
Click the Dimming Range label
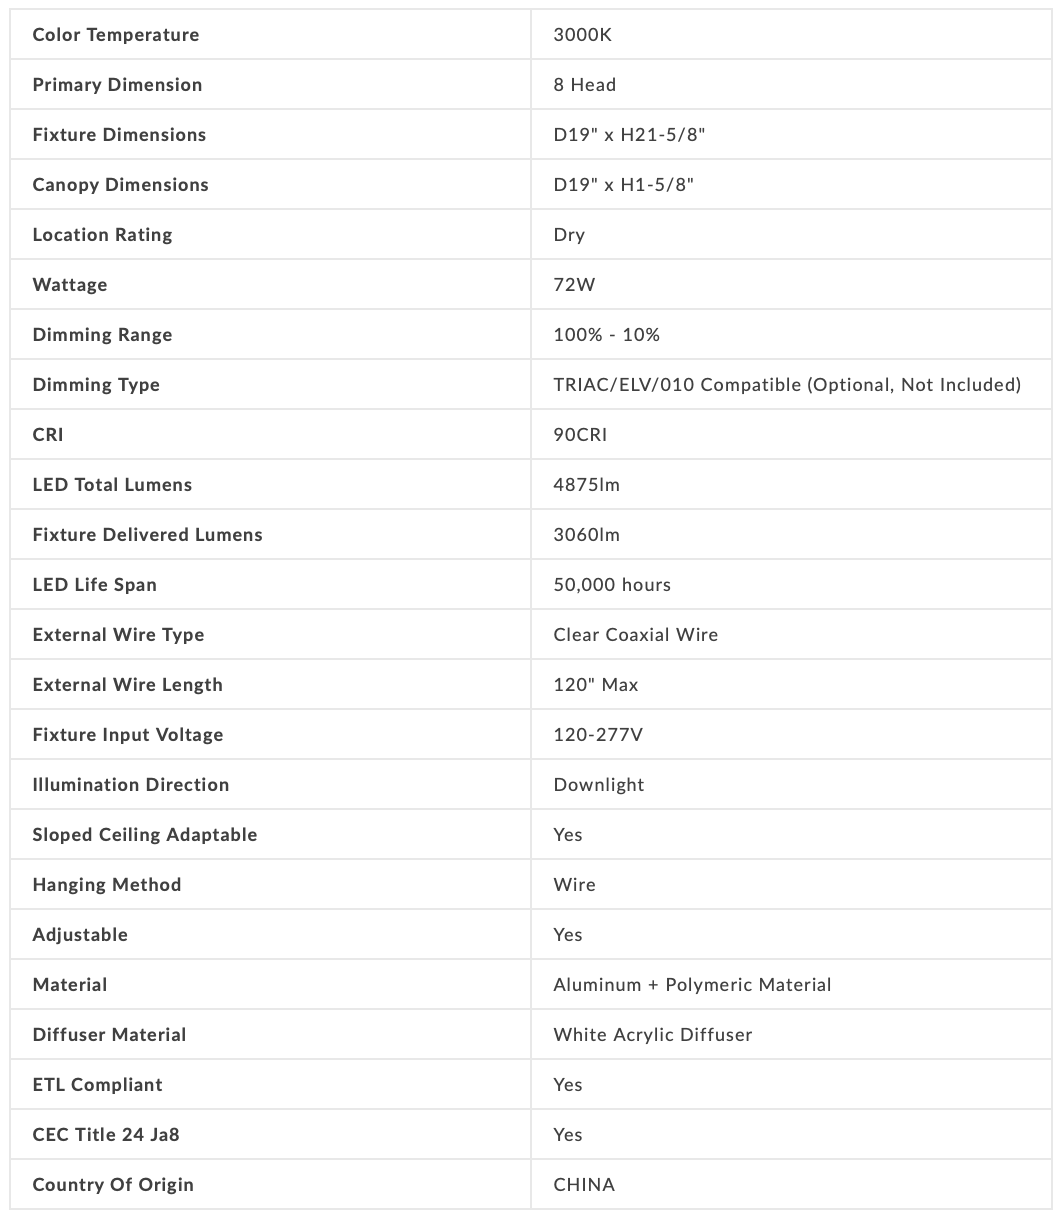click(x=102, y=335)
